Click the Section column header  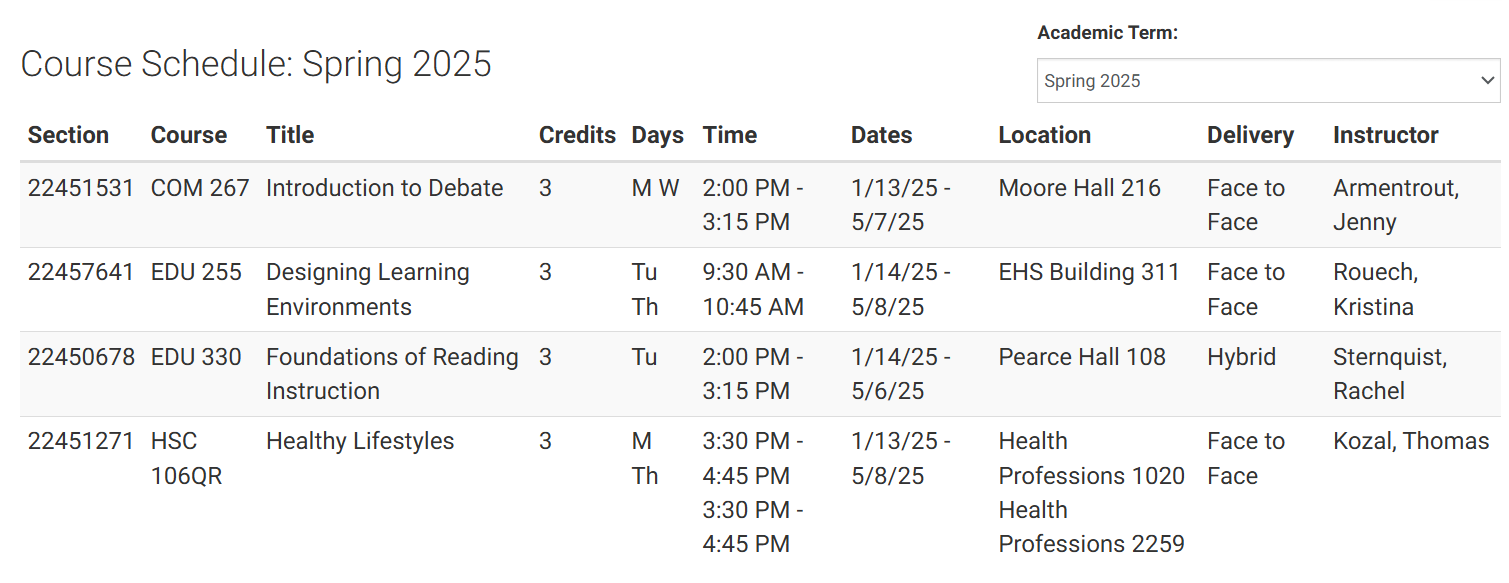click(x=68, y=135)
